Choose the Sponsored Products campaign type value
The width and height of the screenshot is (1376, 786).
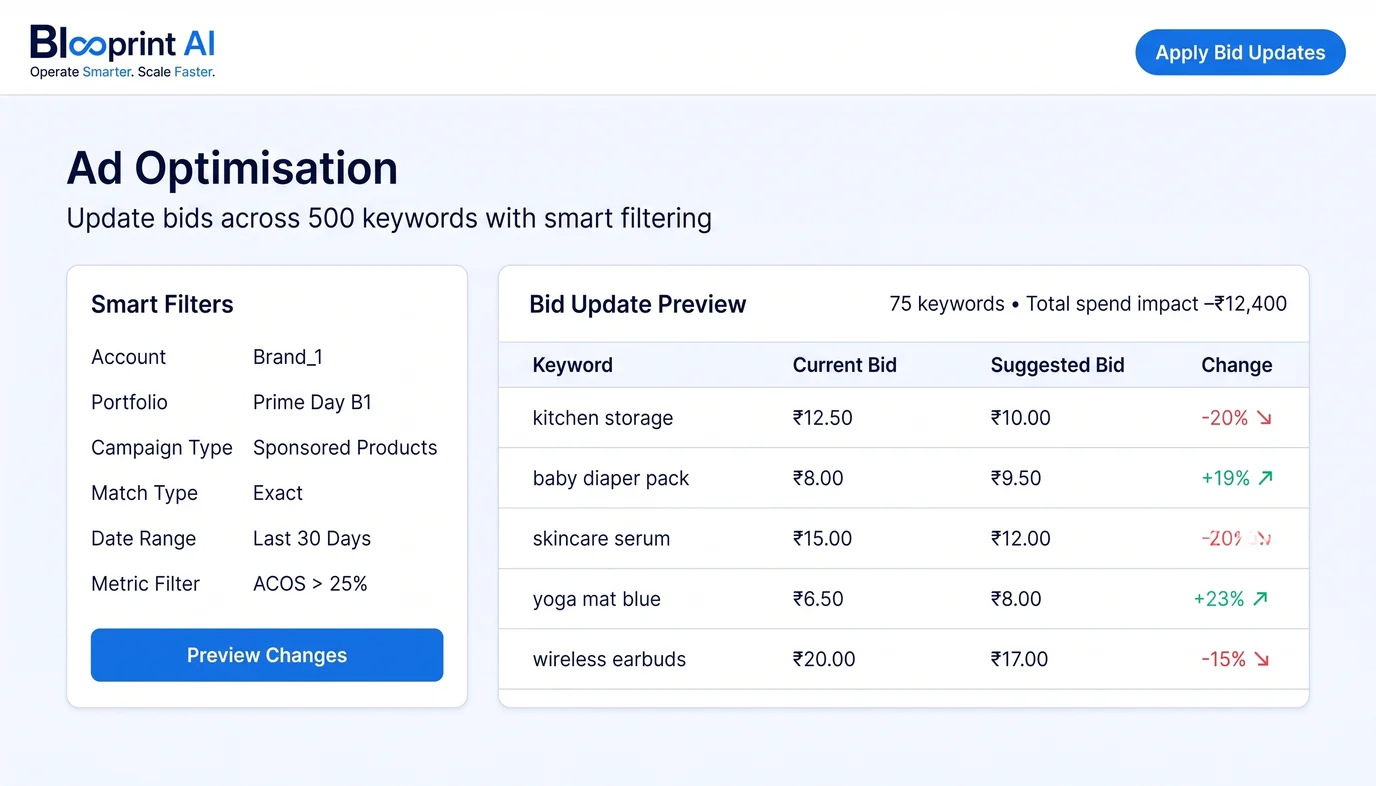(x=345, y=448)
